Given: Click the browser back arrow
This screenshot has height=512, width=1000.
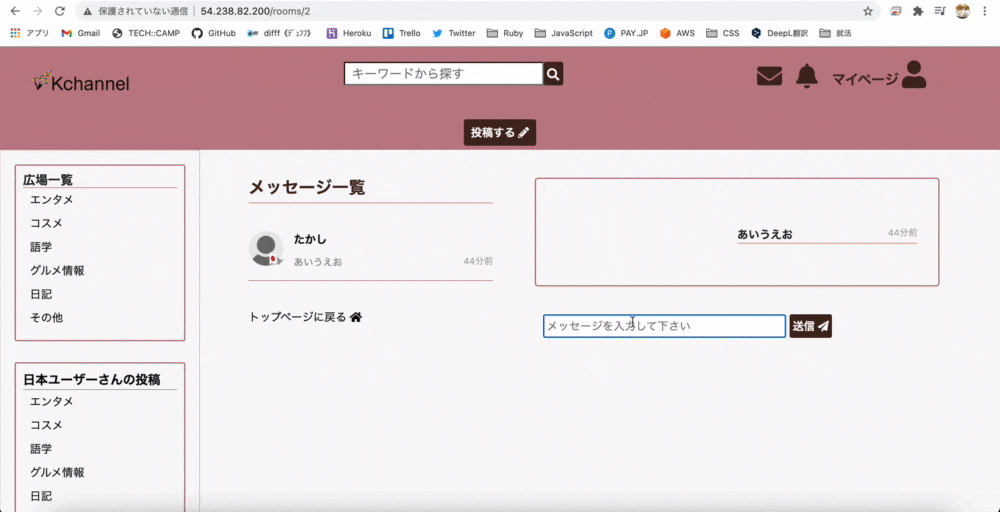Looking at the screenshot, I should tap(15, 11).
